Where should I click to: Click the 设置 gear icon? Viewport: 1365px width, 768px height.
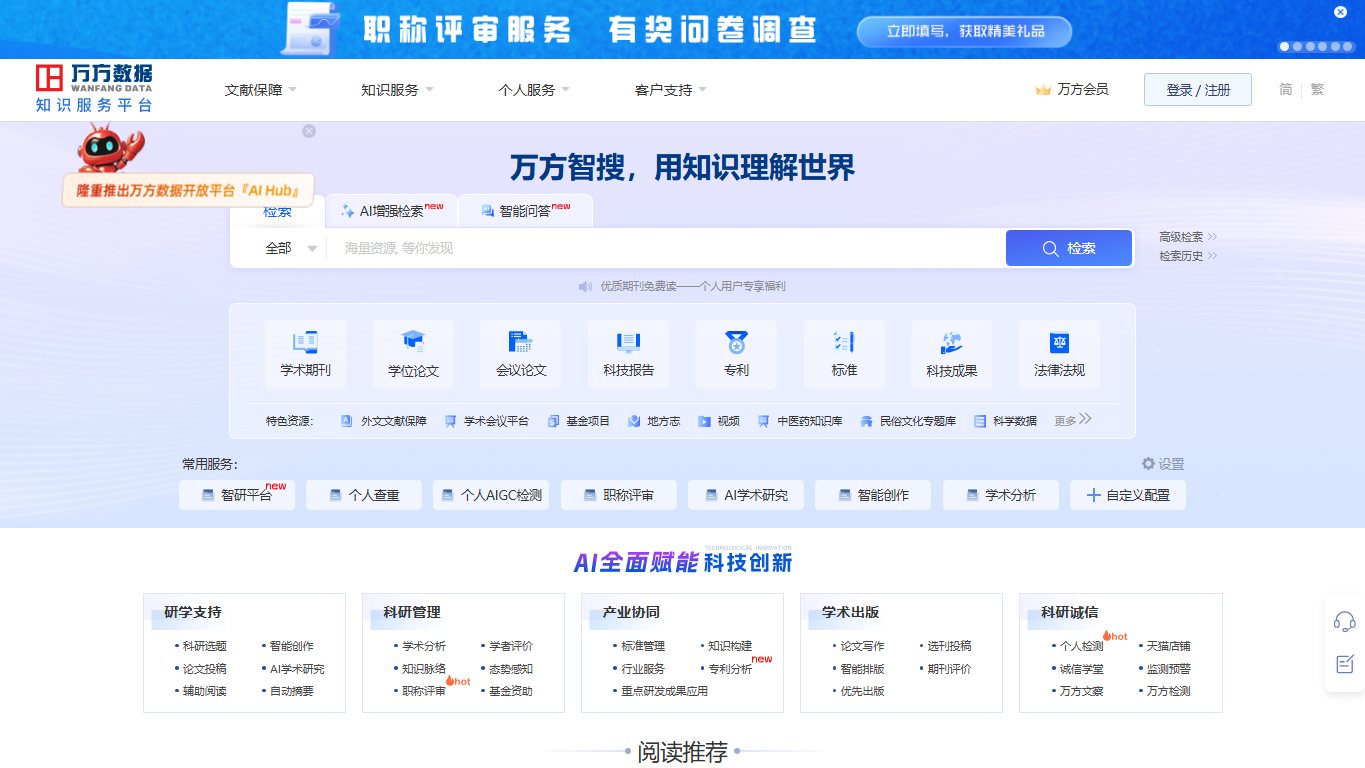(1148, 464)
